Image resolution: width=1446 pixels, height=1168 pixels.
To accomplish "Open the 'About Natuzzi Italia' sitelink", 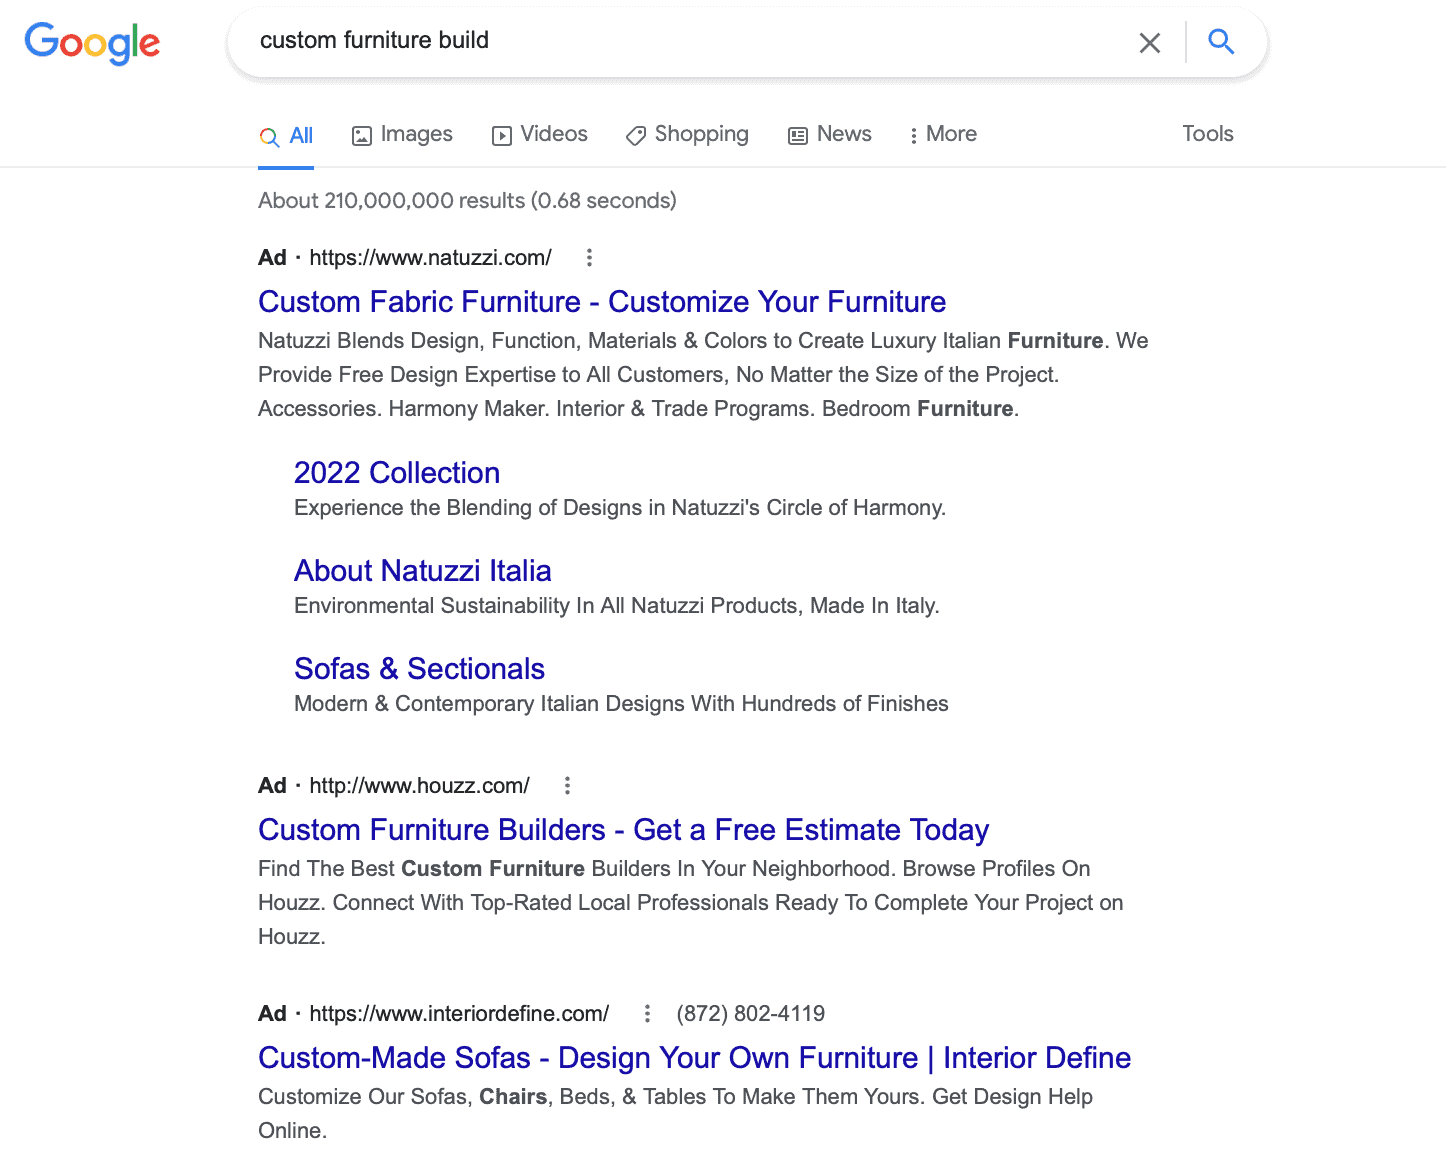I will 423,571.
